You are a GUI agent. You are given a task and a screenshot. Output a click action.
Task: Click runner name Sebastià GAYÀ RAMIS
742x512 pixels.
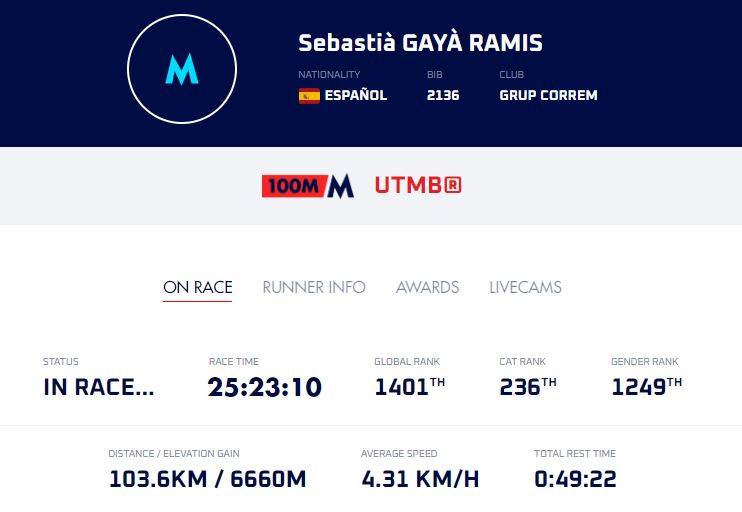(x=420, y=44)
